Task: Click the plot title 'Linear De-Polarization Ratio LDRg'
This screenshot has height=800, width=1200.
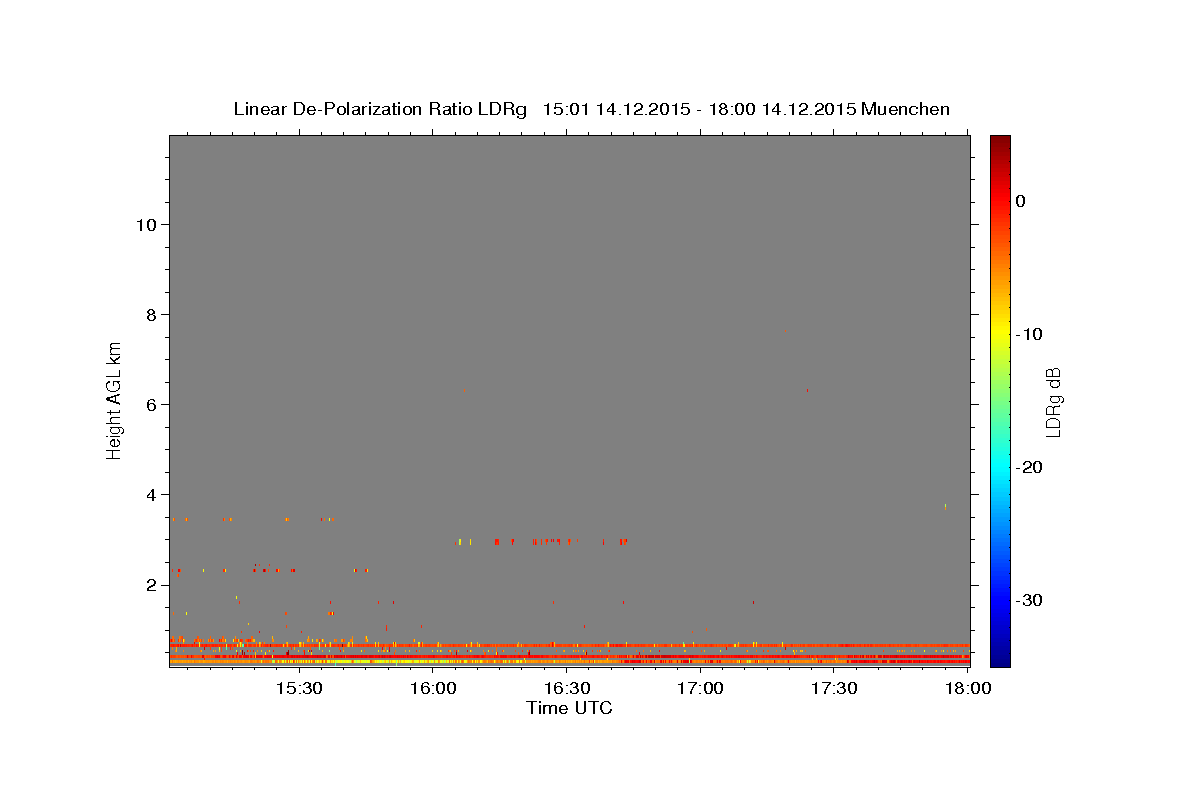Action: 380,109
